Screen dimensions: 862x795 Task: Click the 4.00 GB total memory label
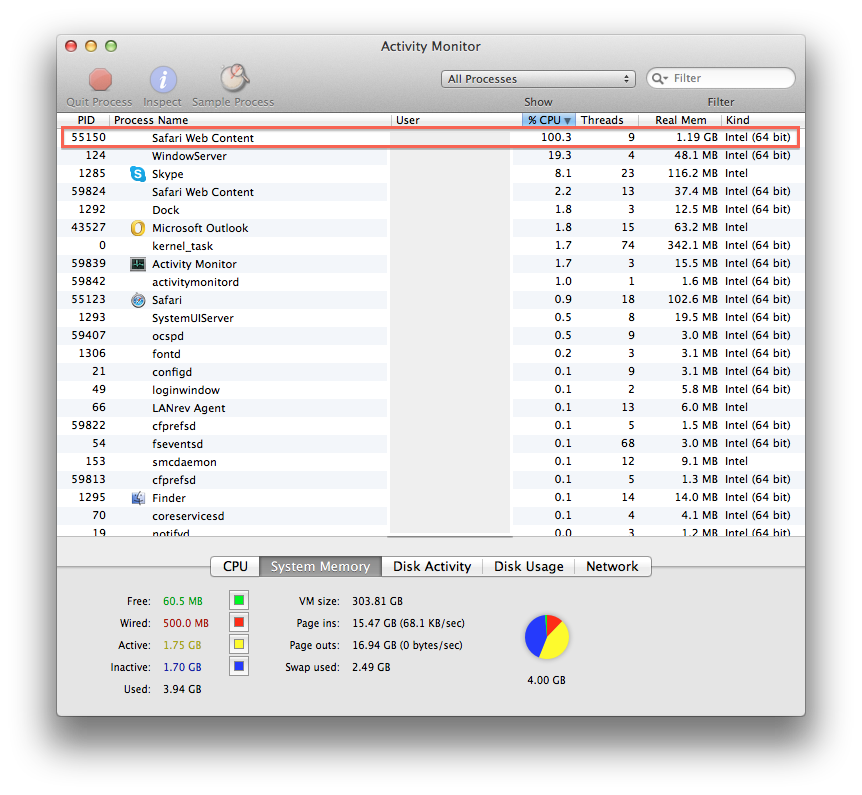pyautogui.click(x=546, y=680)
